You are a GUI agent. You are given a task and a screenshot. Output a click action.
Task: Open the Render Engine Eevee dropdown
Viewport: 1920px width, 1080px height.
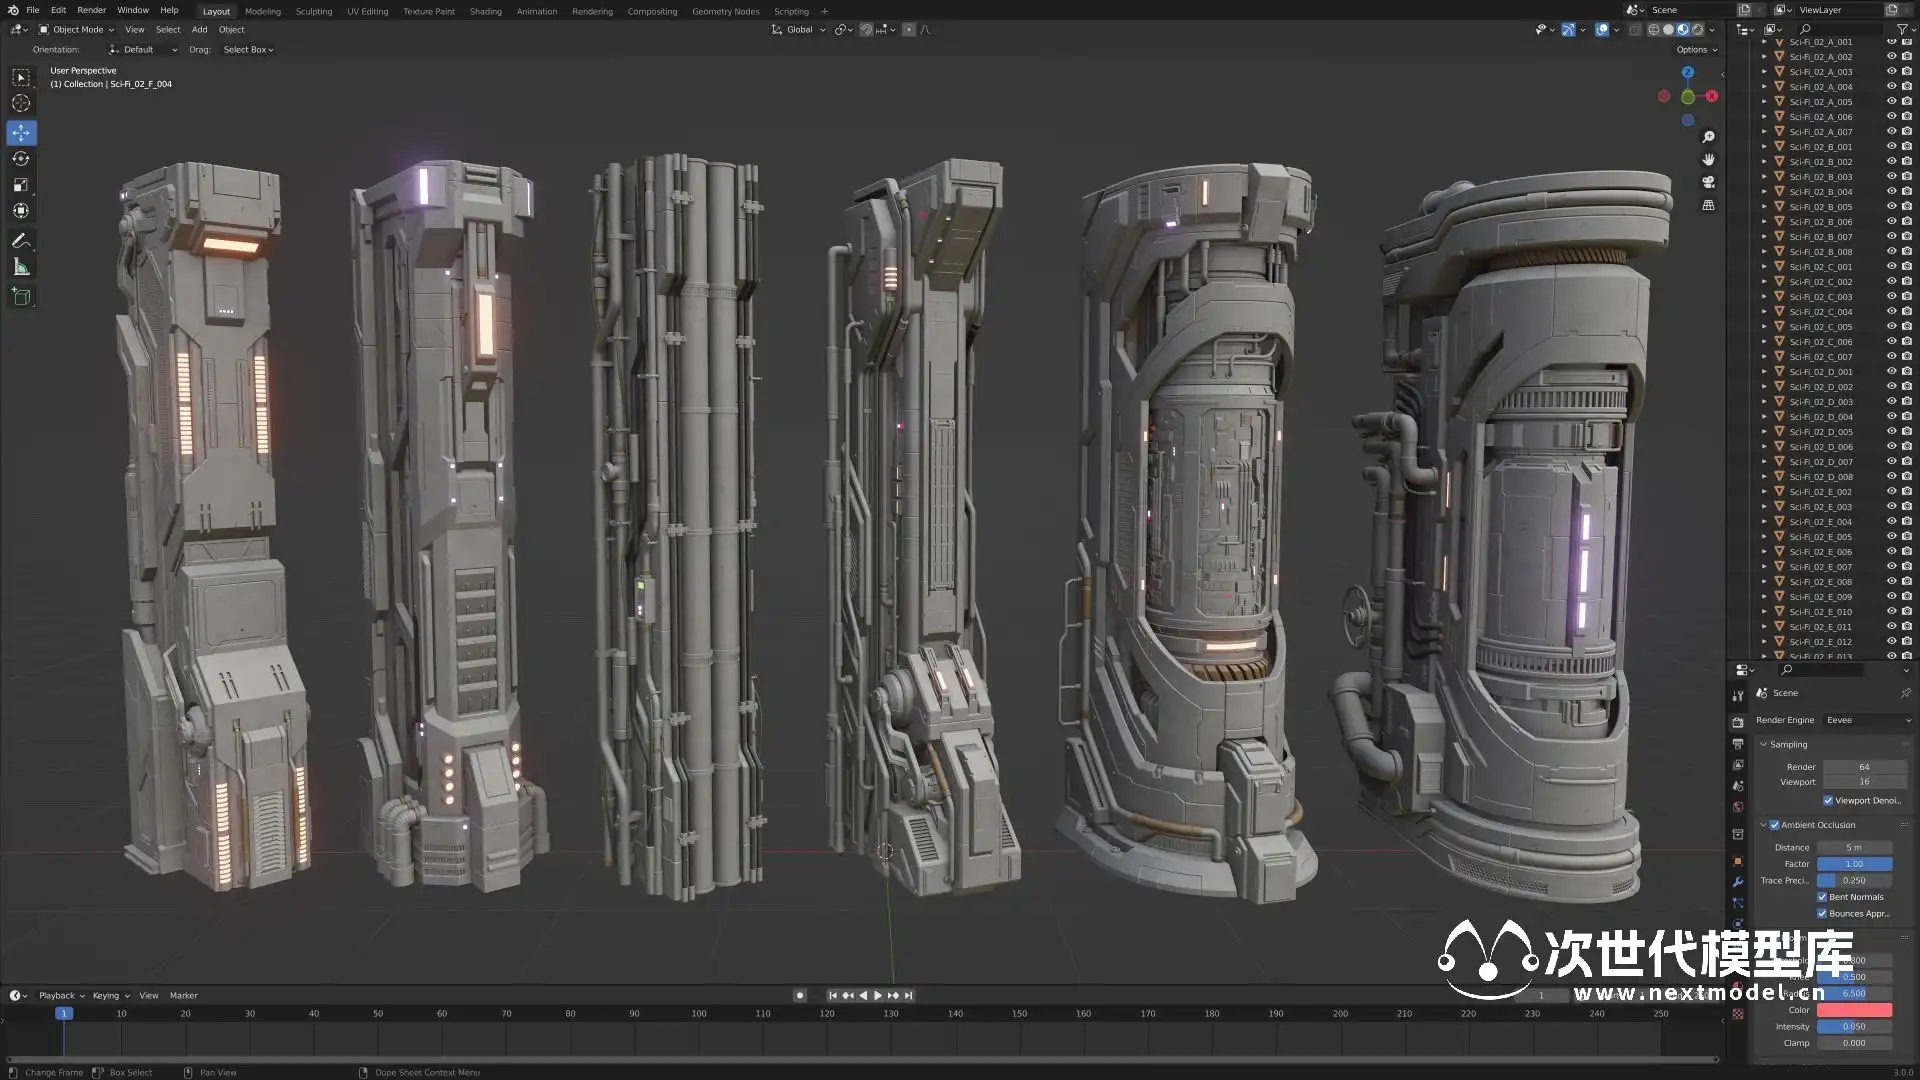coord(1867,720)
